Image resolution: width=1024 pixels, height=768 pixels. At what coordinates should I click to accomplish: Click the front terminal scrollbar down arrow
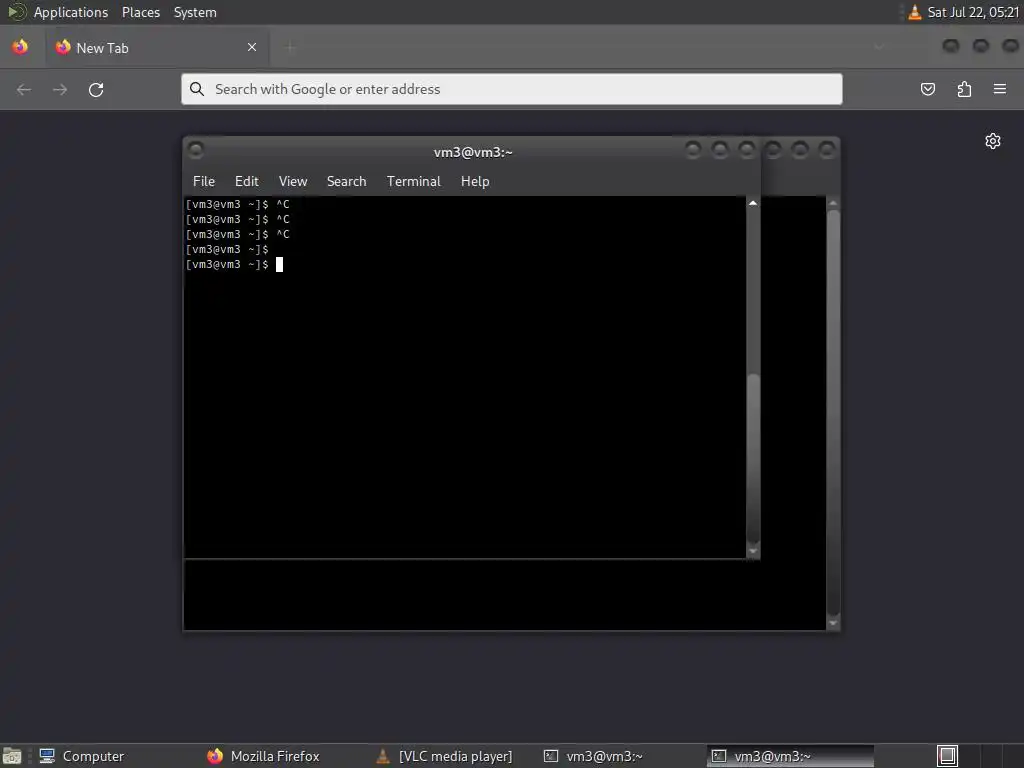[x=753, y=552]
